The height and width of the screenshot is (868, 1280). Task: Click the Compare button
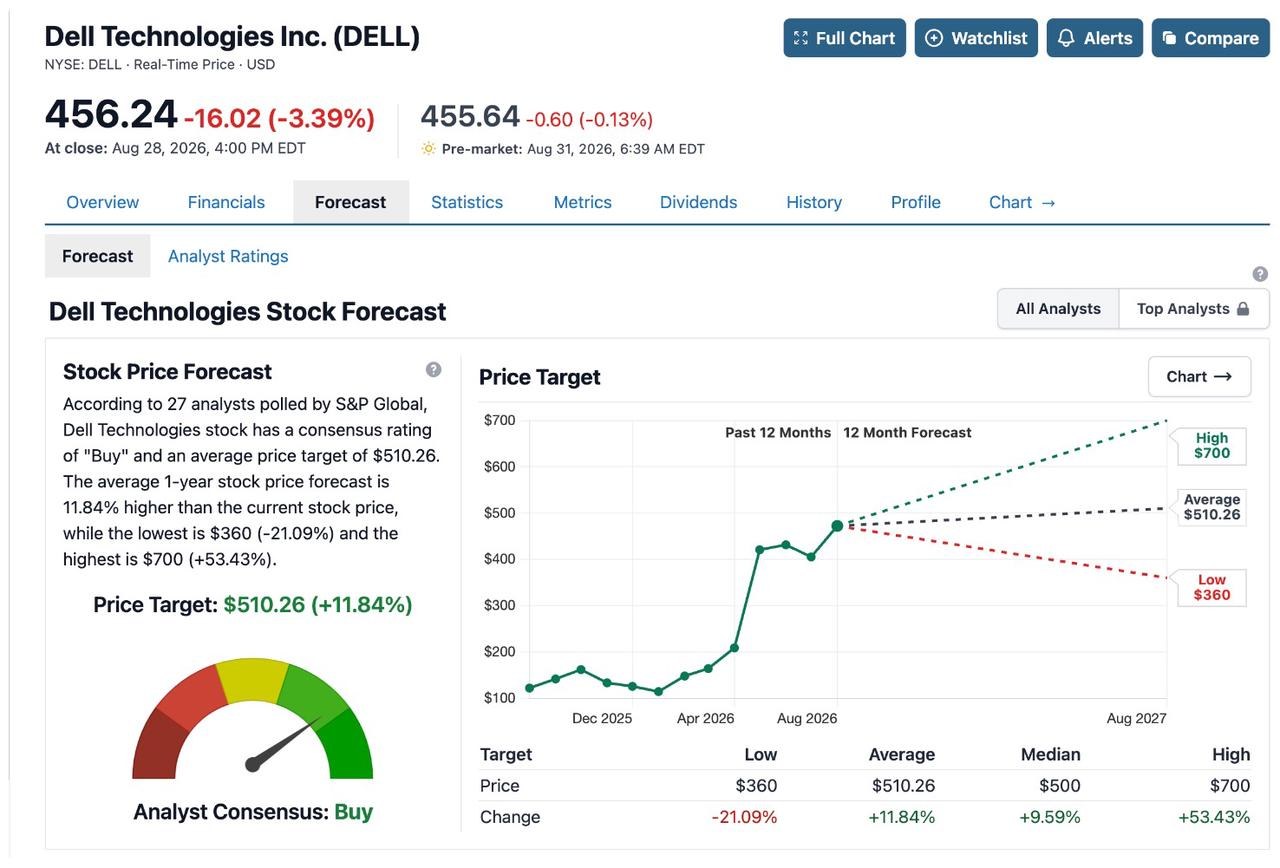[1211, 38]
